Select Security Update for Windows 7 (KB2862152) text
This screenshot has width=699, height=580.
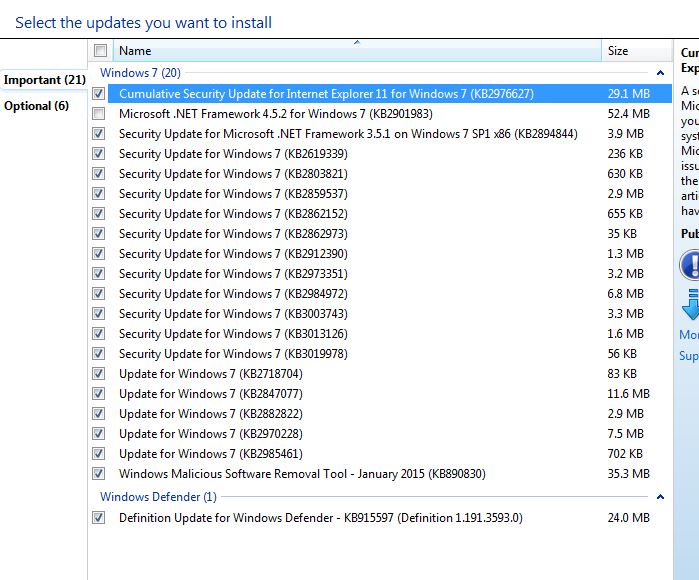233,214
